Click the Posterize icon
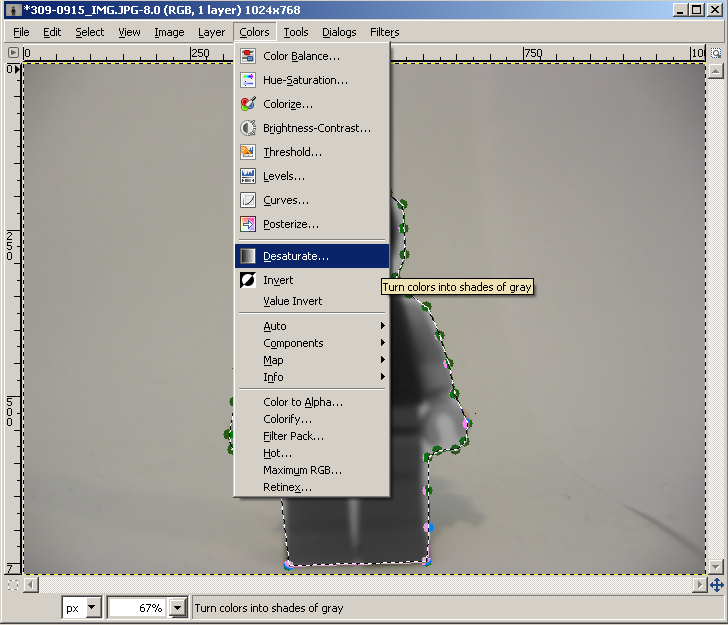The width and height of the screenshot is (728, 625). point(247,224)
